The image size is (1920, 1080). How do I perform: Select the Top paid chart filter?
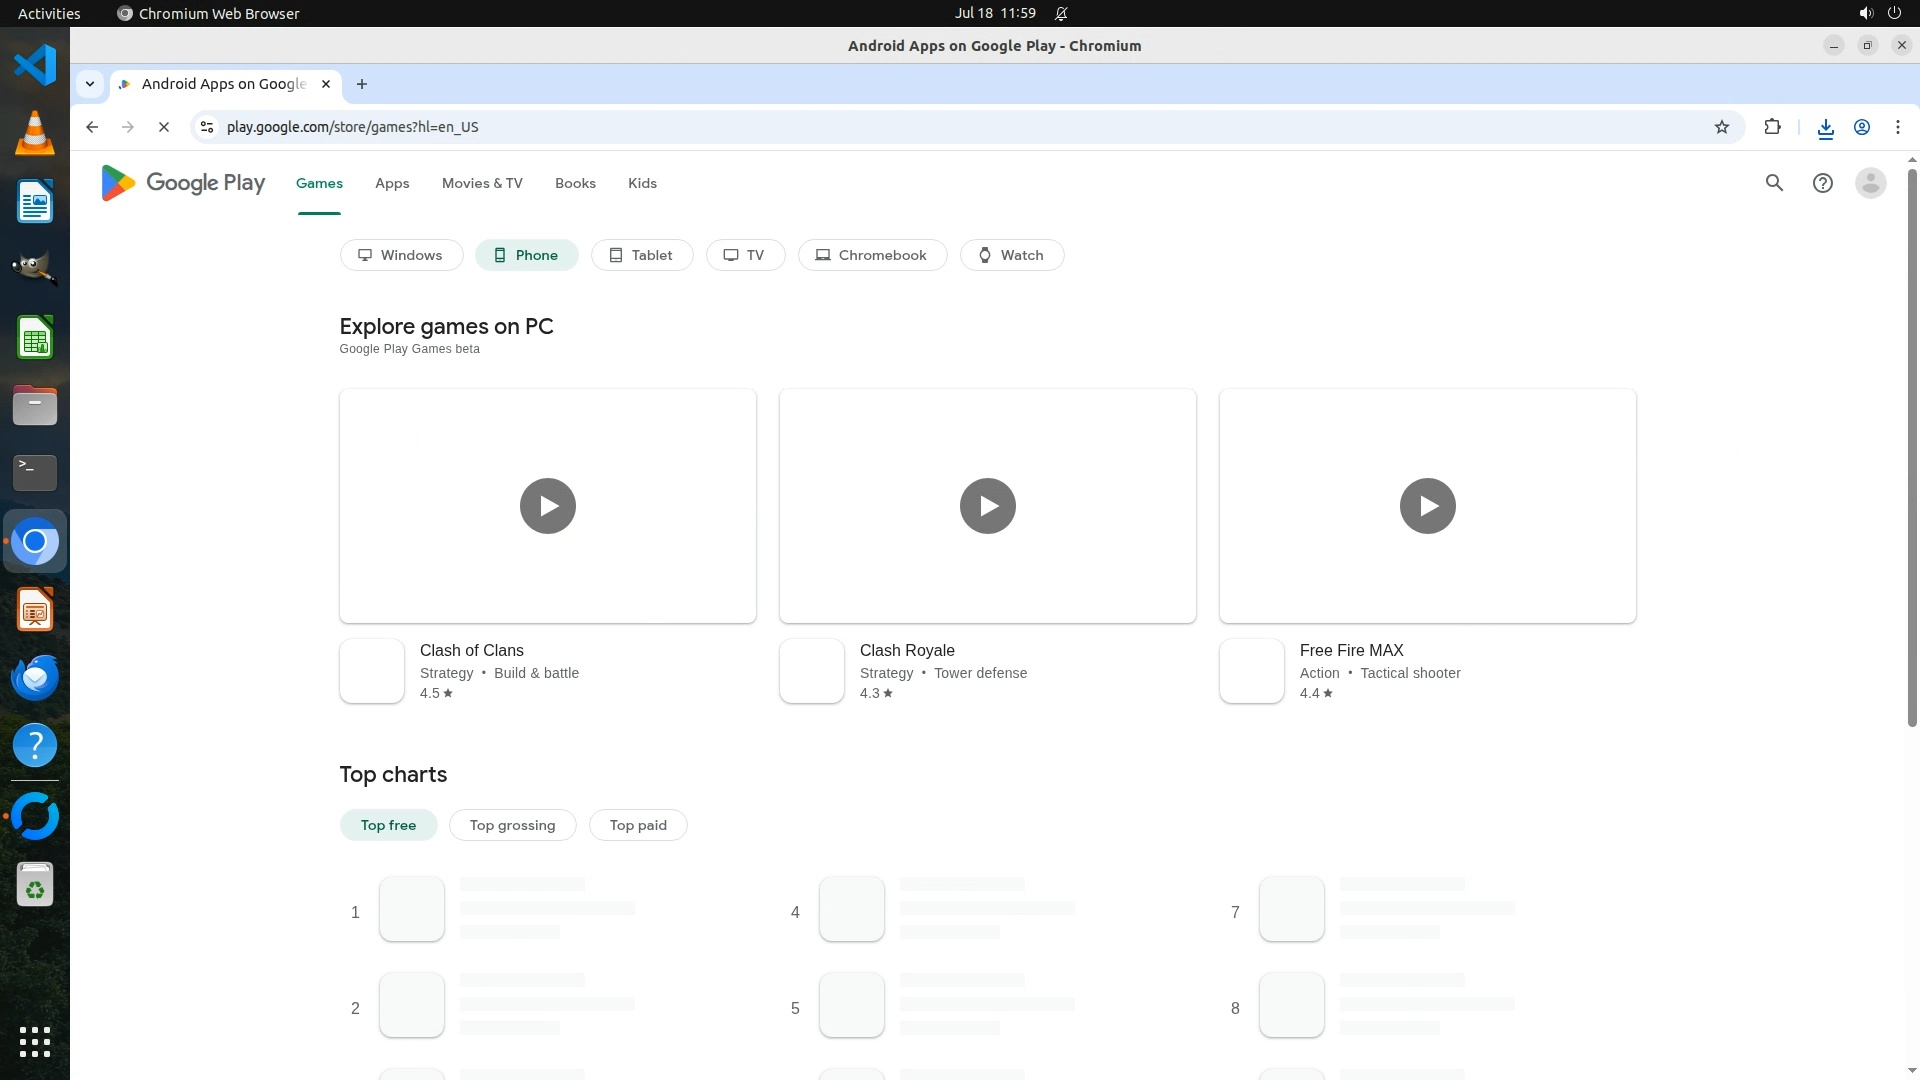pyautogui.click(x=638, y=825)
